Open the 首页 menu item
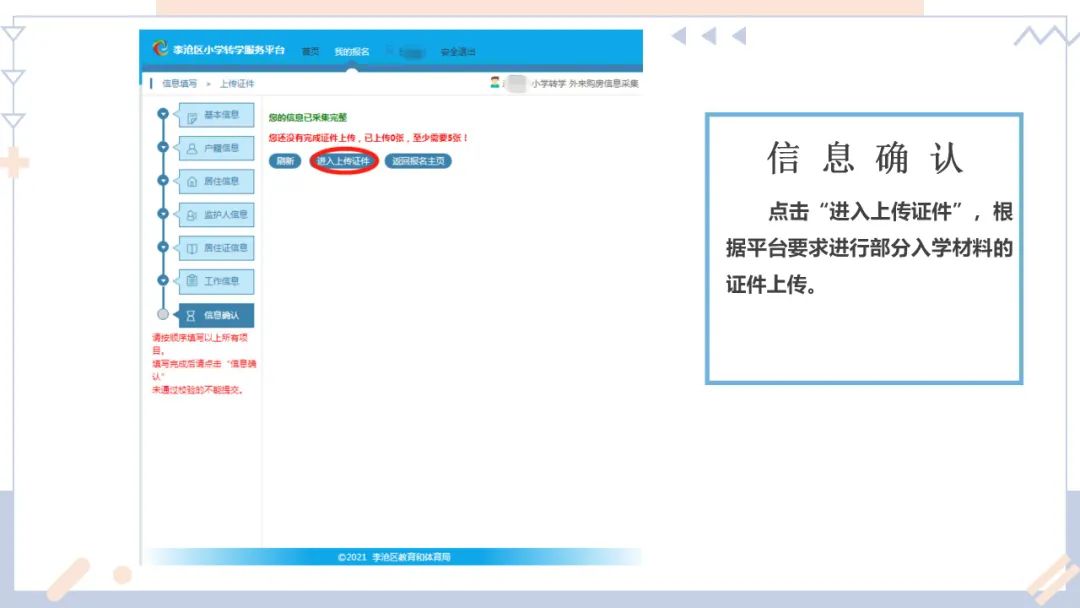1080x608 pixels. [311, 51]
